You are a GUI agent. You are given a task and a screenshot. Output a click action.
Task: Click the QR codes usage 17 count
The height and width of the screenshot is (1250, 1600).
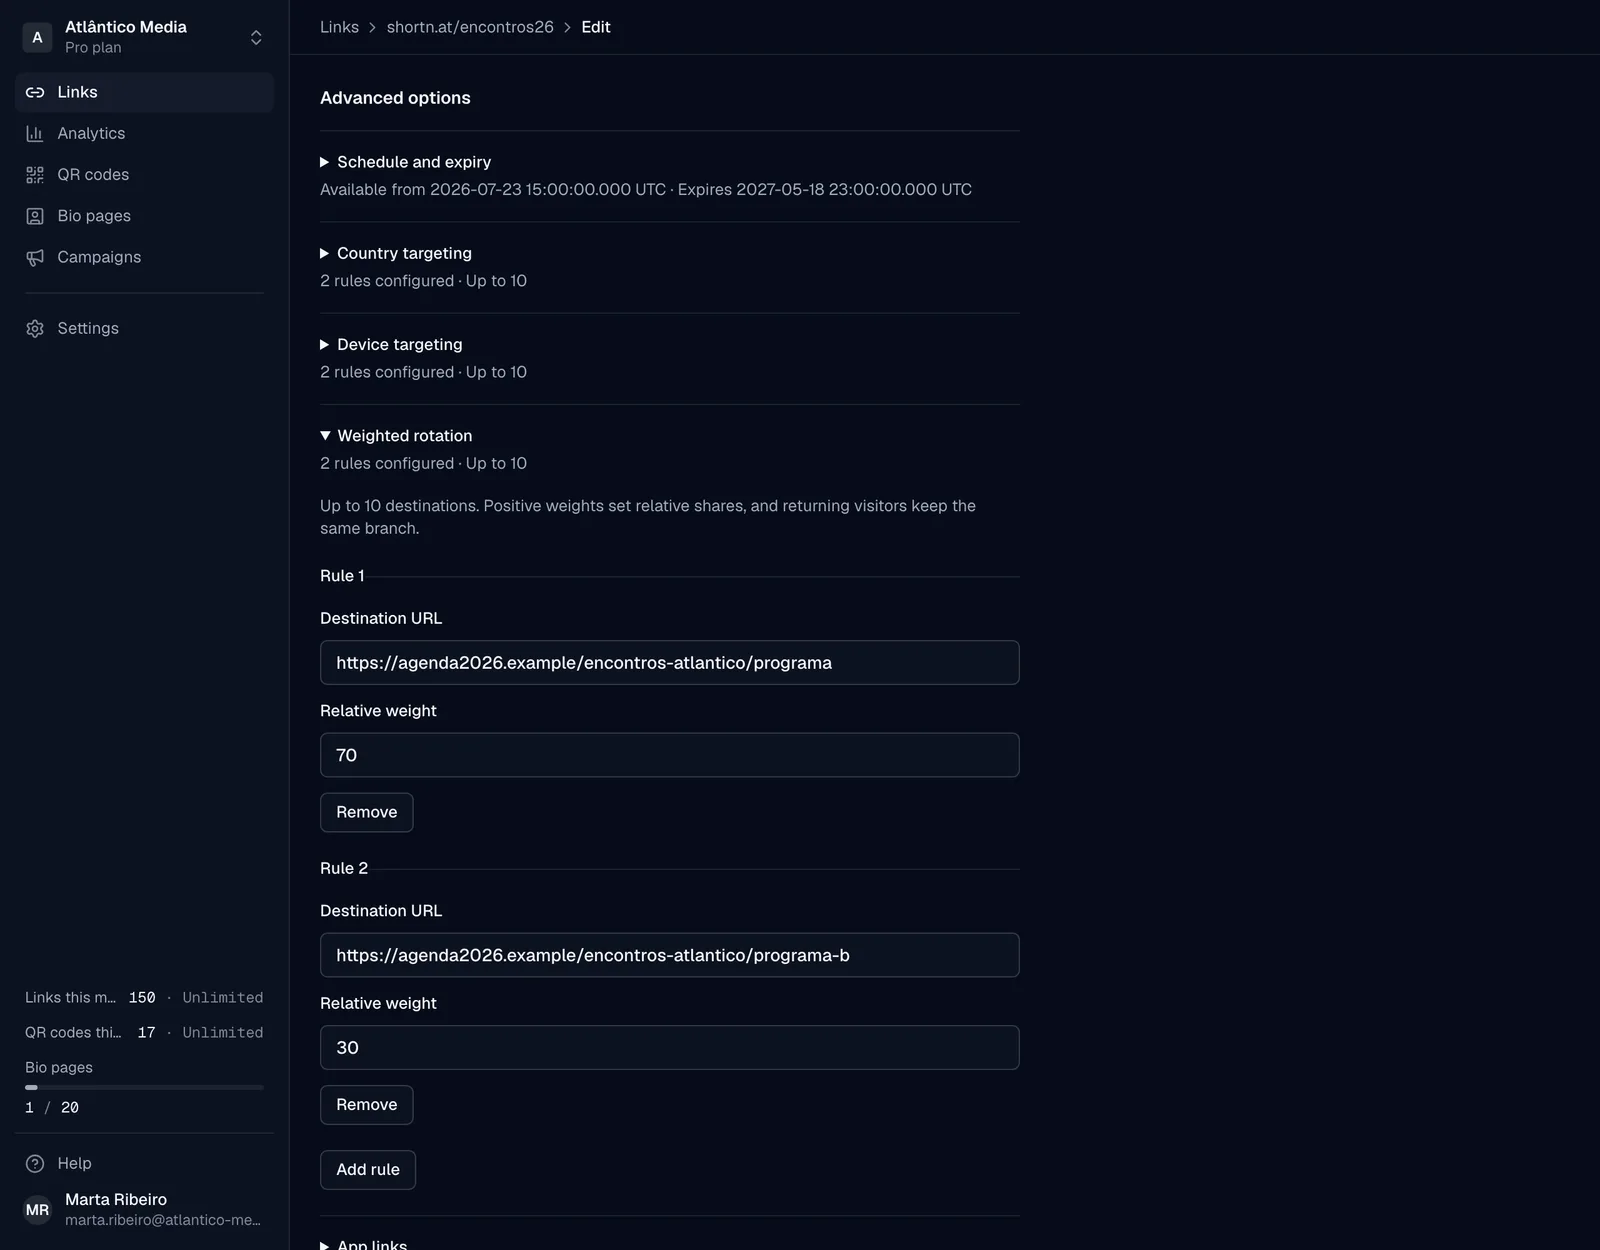146,1033
